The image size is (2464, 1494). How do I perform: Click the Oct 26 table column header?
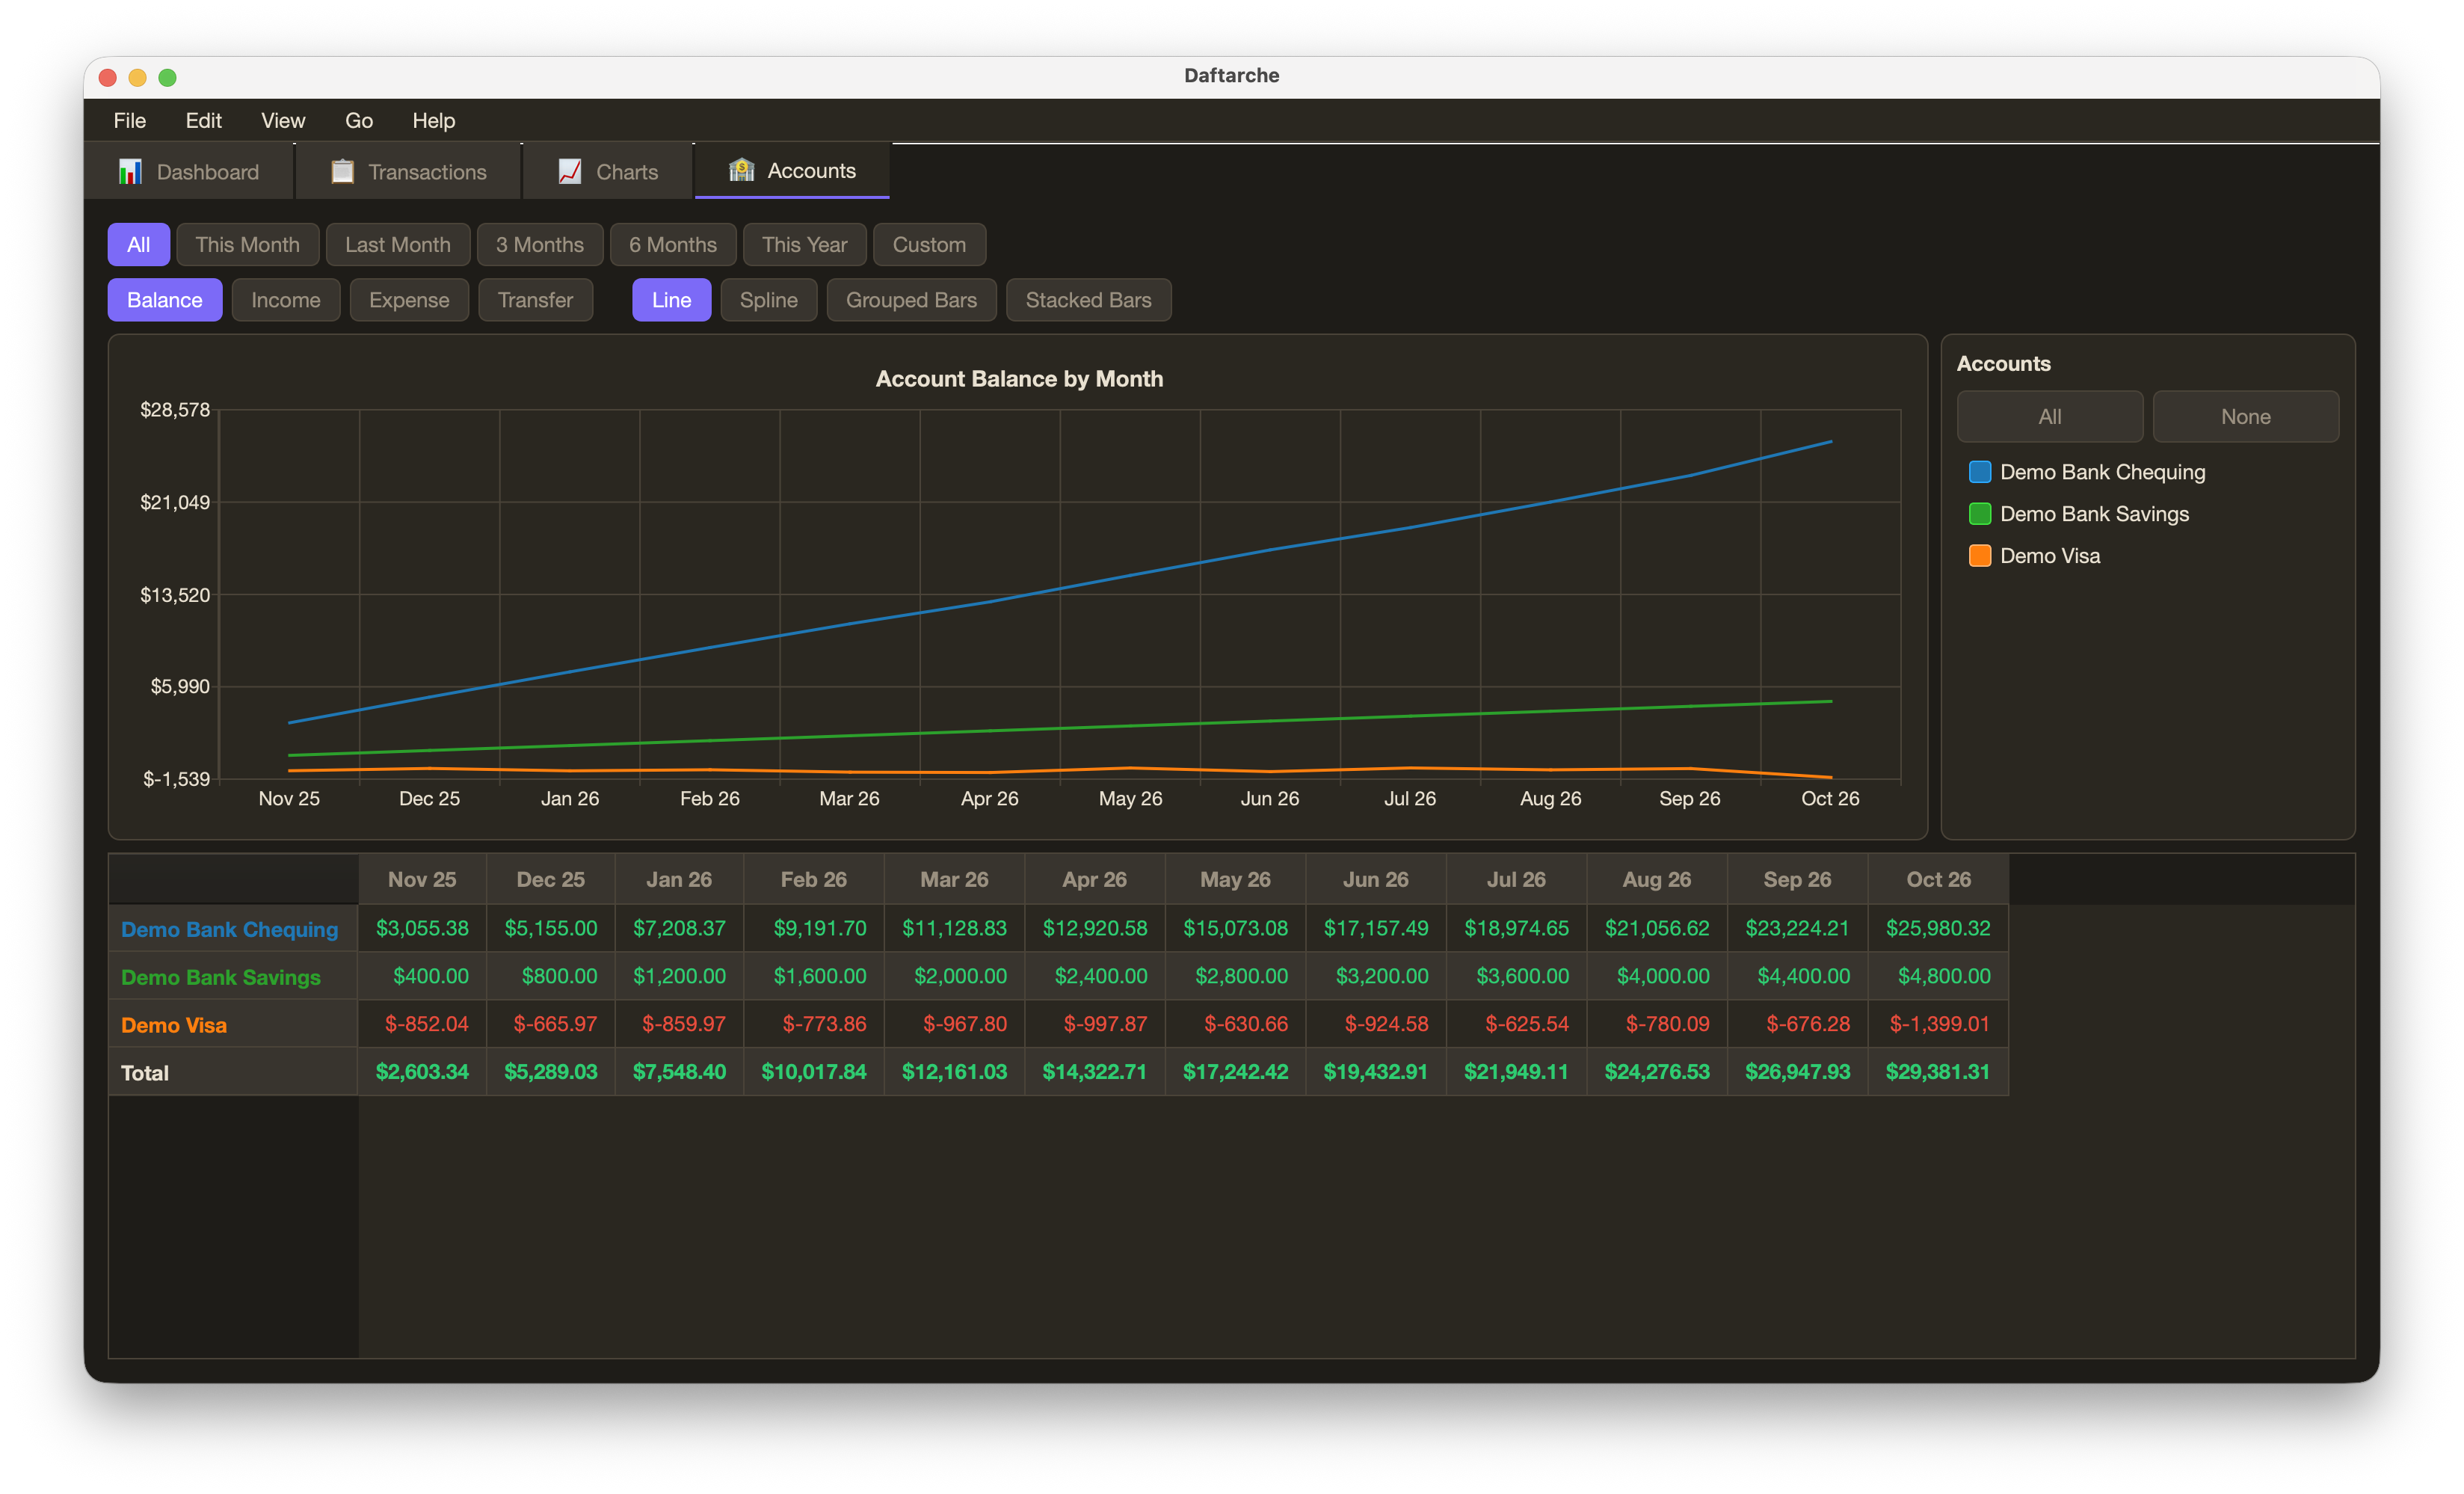1938,880
